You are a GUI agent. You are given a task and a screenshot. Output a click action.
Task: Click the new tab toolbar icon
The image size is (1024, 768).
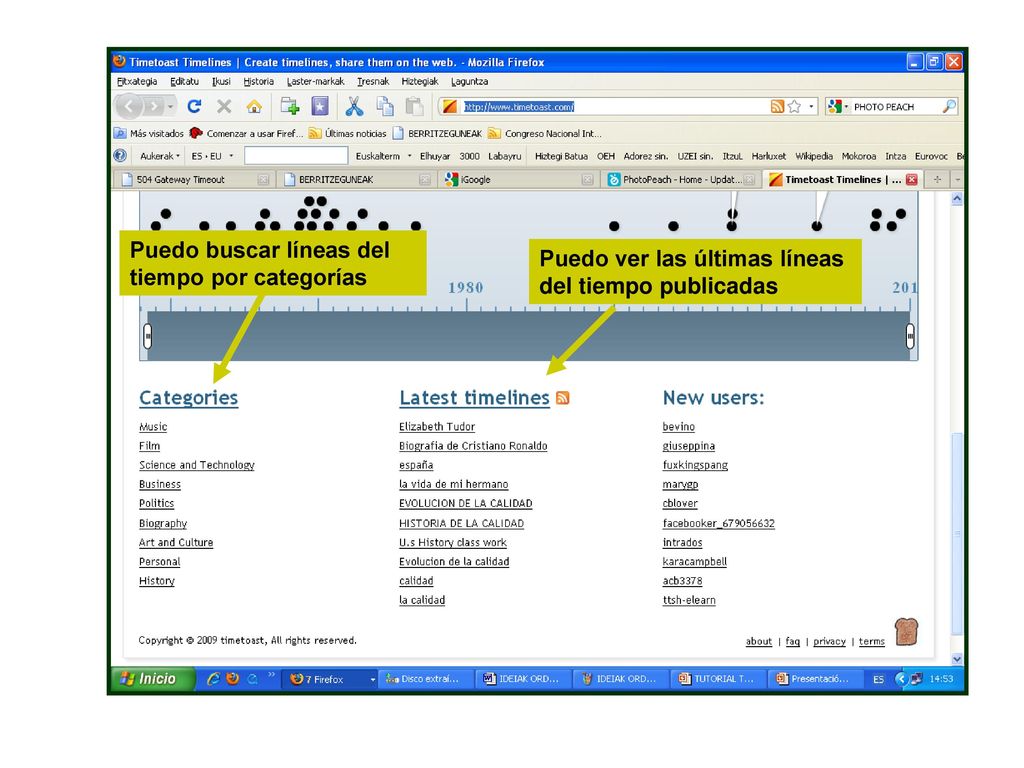tap(289, 106)
